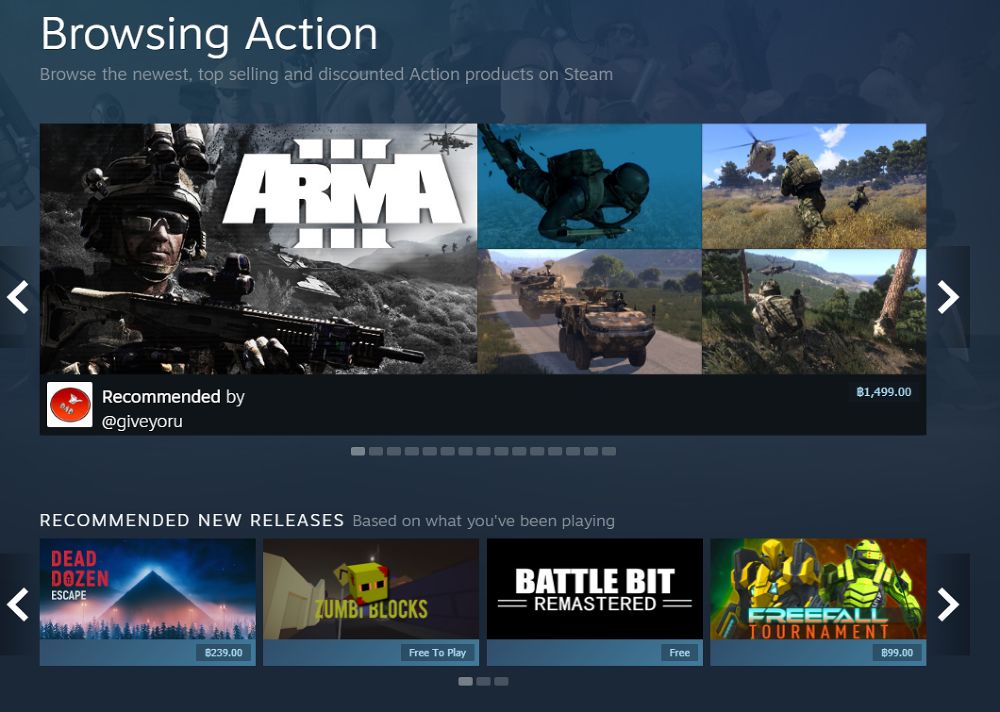The width and height of the screenshot is (1000, 712).
Task: View the underwater diver screenshot
Action: pos(589,186)
